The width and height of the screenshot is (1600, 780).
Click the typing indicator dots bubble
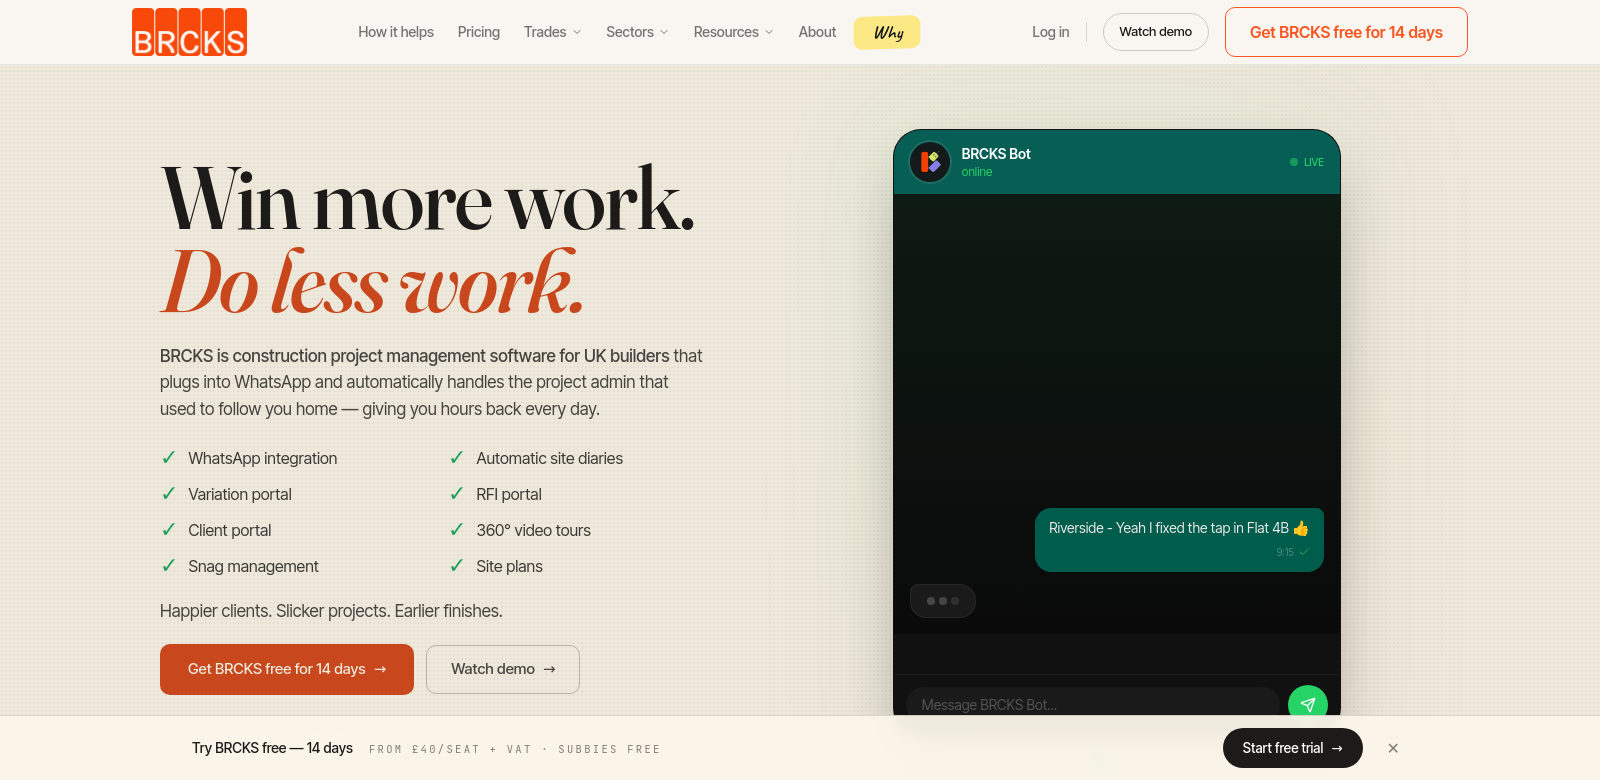943,601
